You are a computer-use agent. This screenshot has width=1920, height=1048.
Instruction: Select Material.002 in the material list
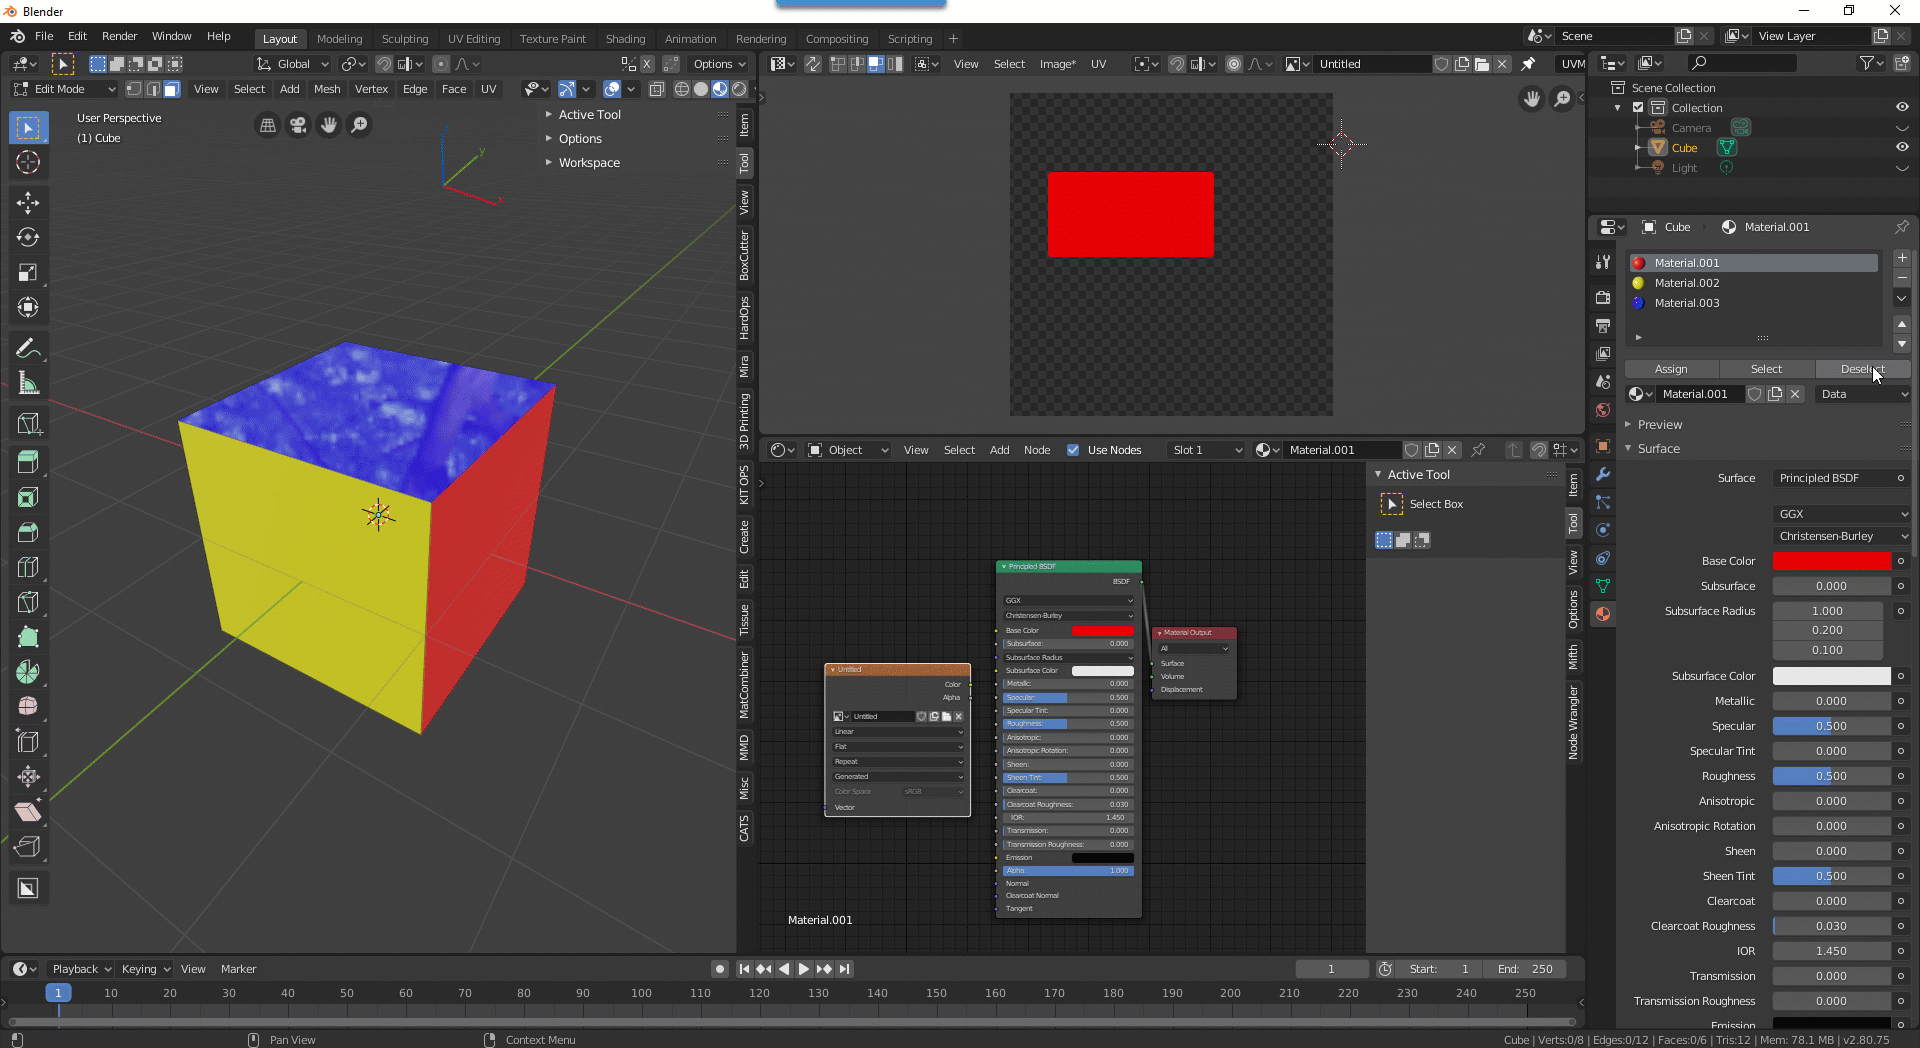pyautogui.click(x=1754, y=283)
